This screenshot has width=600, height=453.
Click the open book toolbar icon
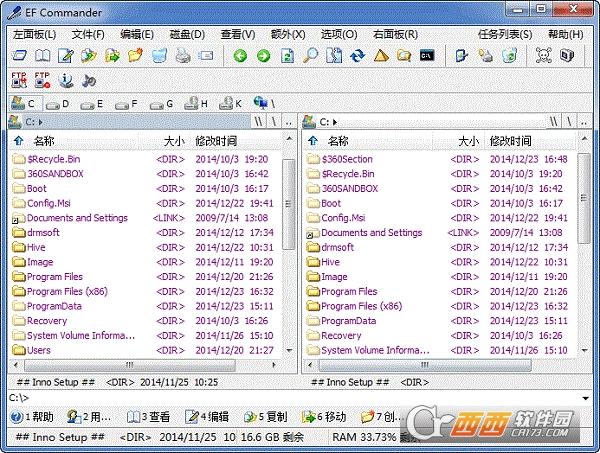click(42, 56)
